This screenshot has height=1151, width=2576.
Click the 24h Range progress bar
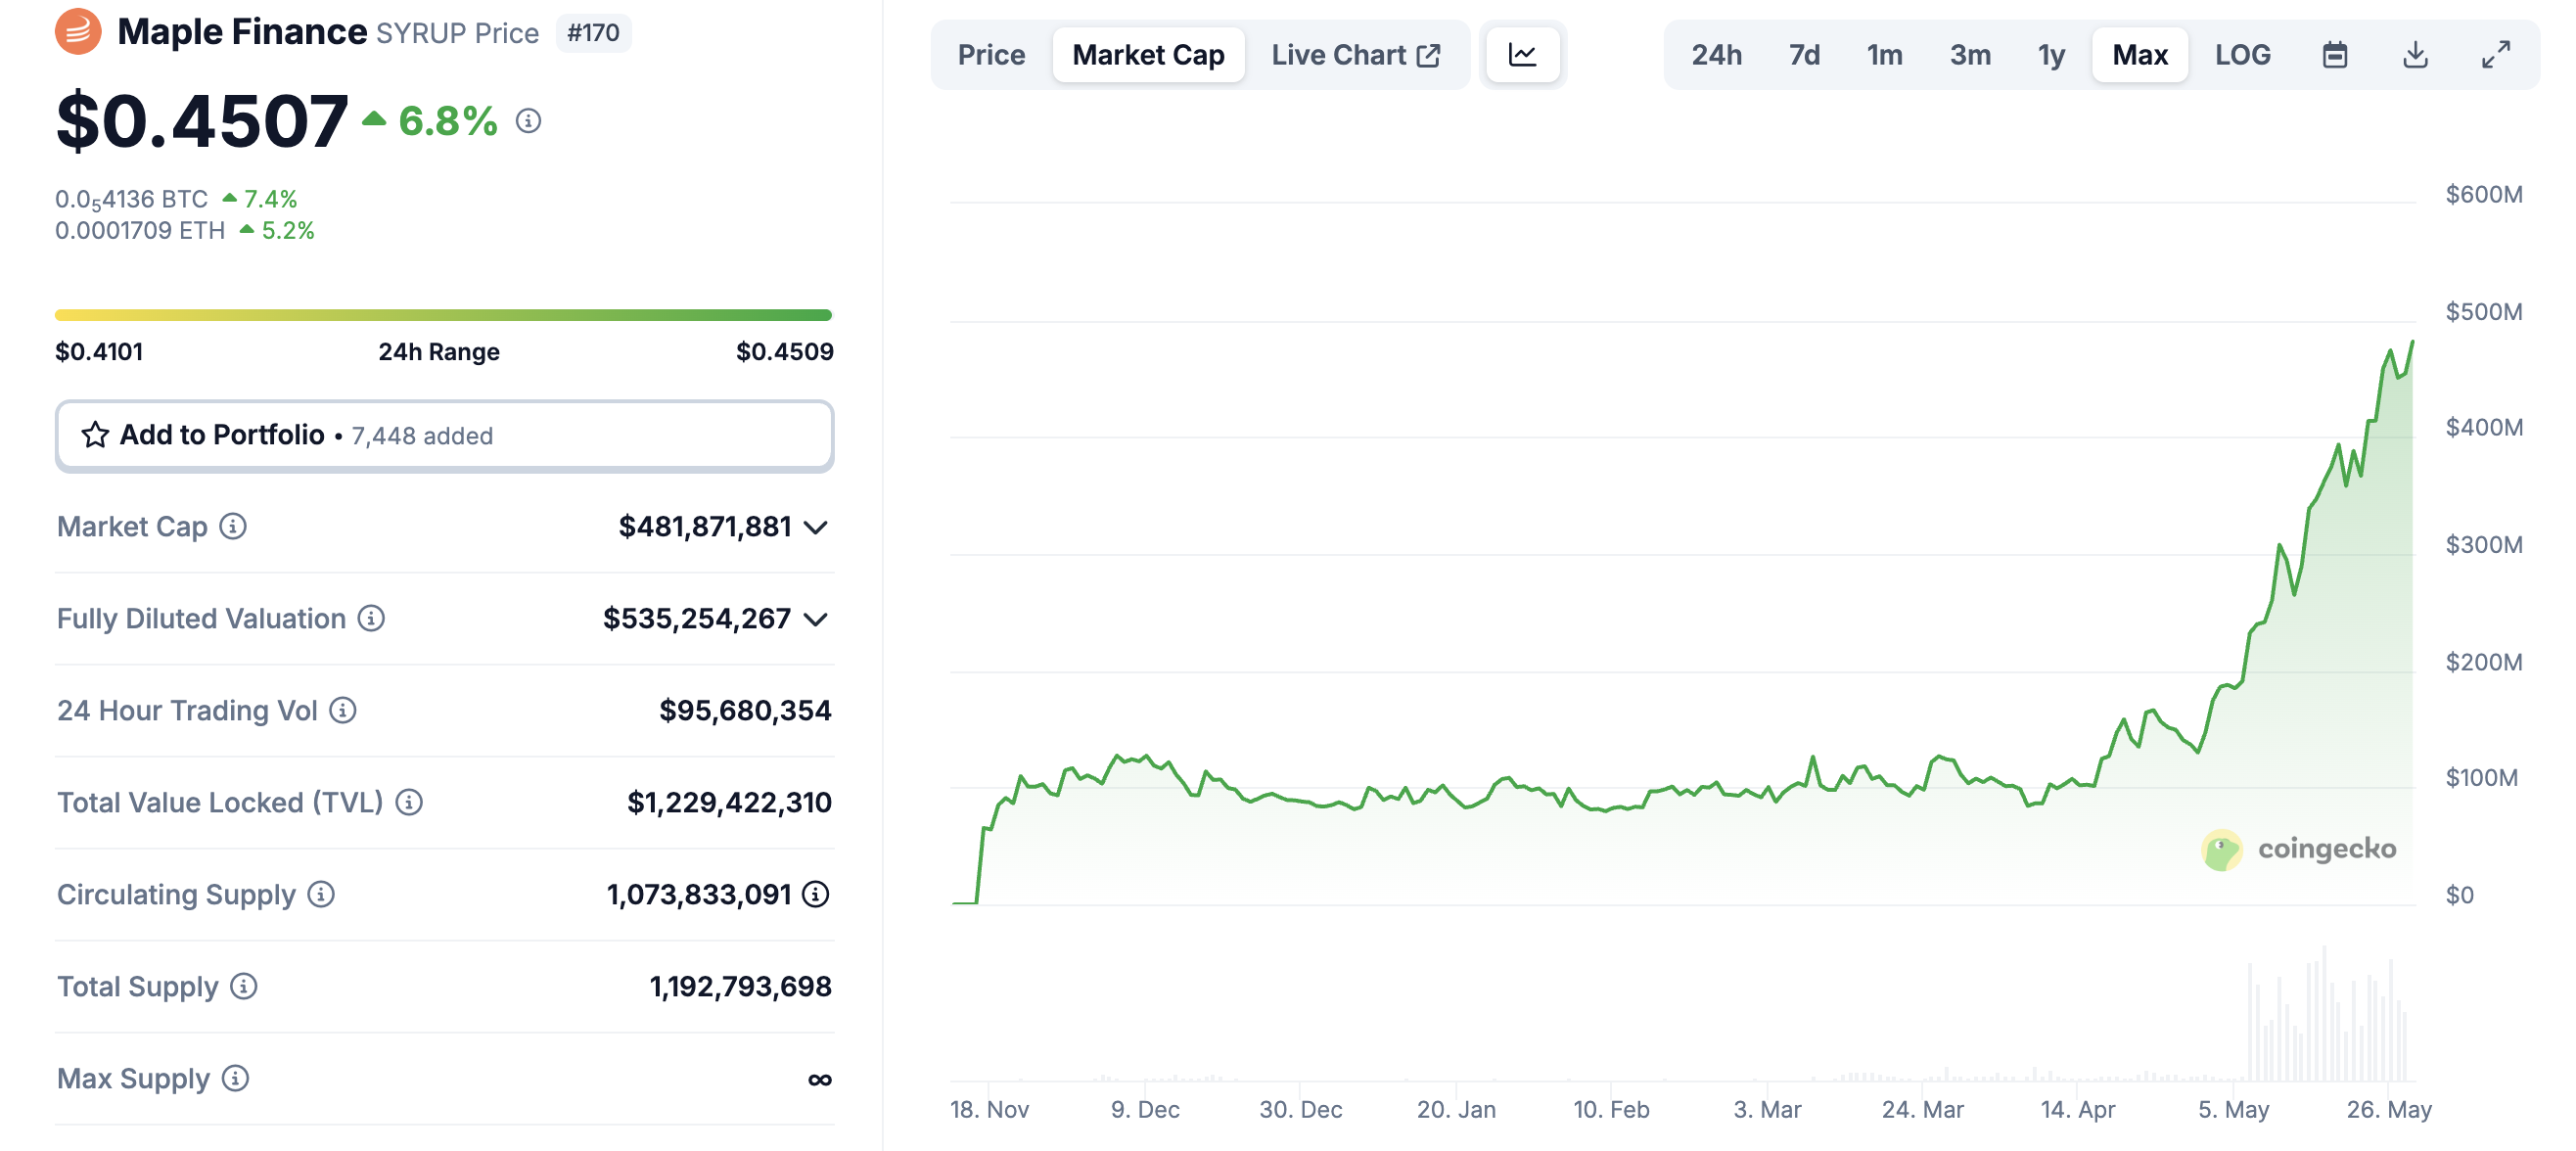click(x=443, y=315)
